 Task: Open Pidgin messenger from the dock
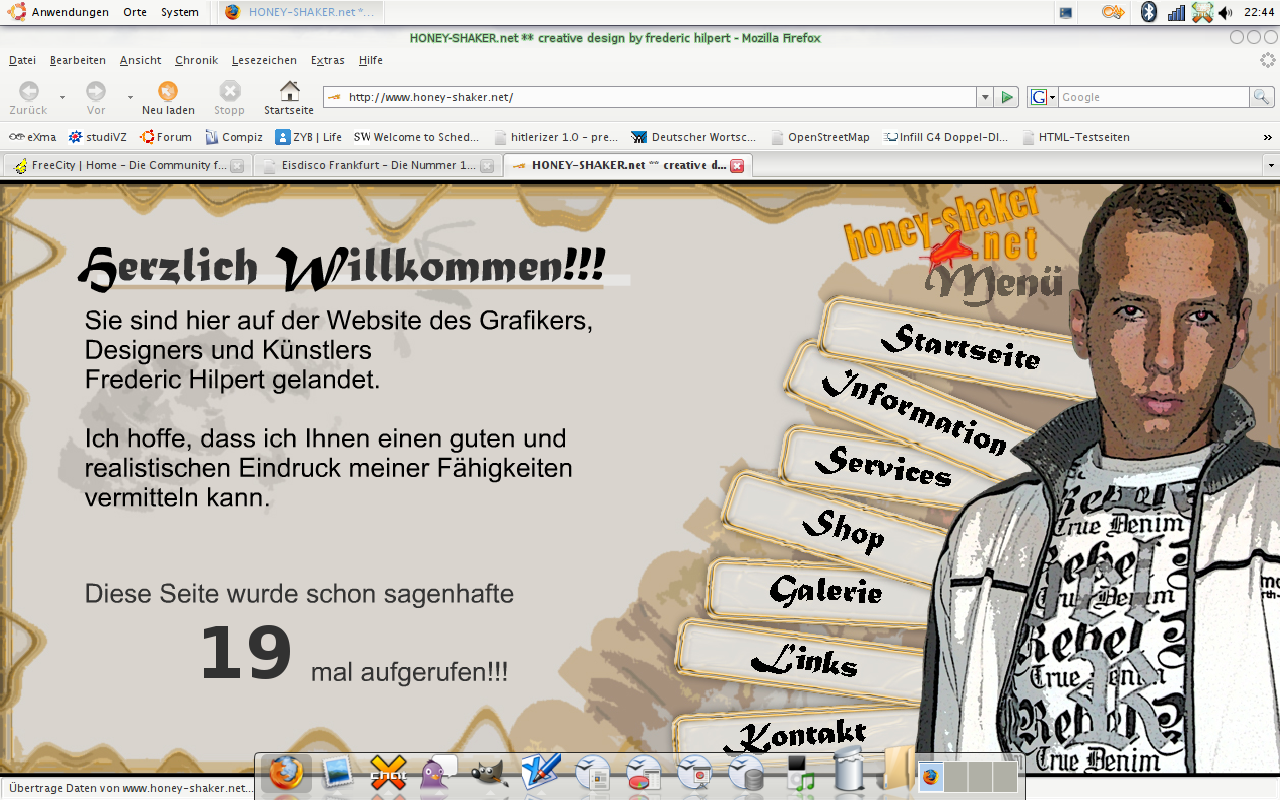pos(436,774)
